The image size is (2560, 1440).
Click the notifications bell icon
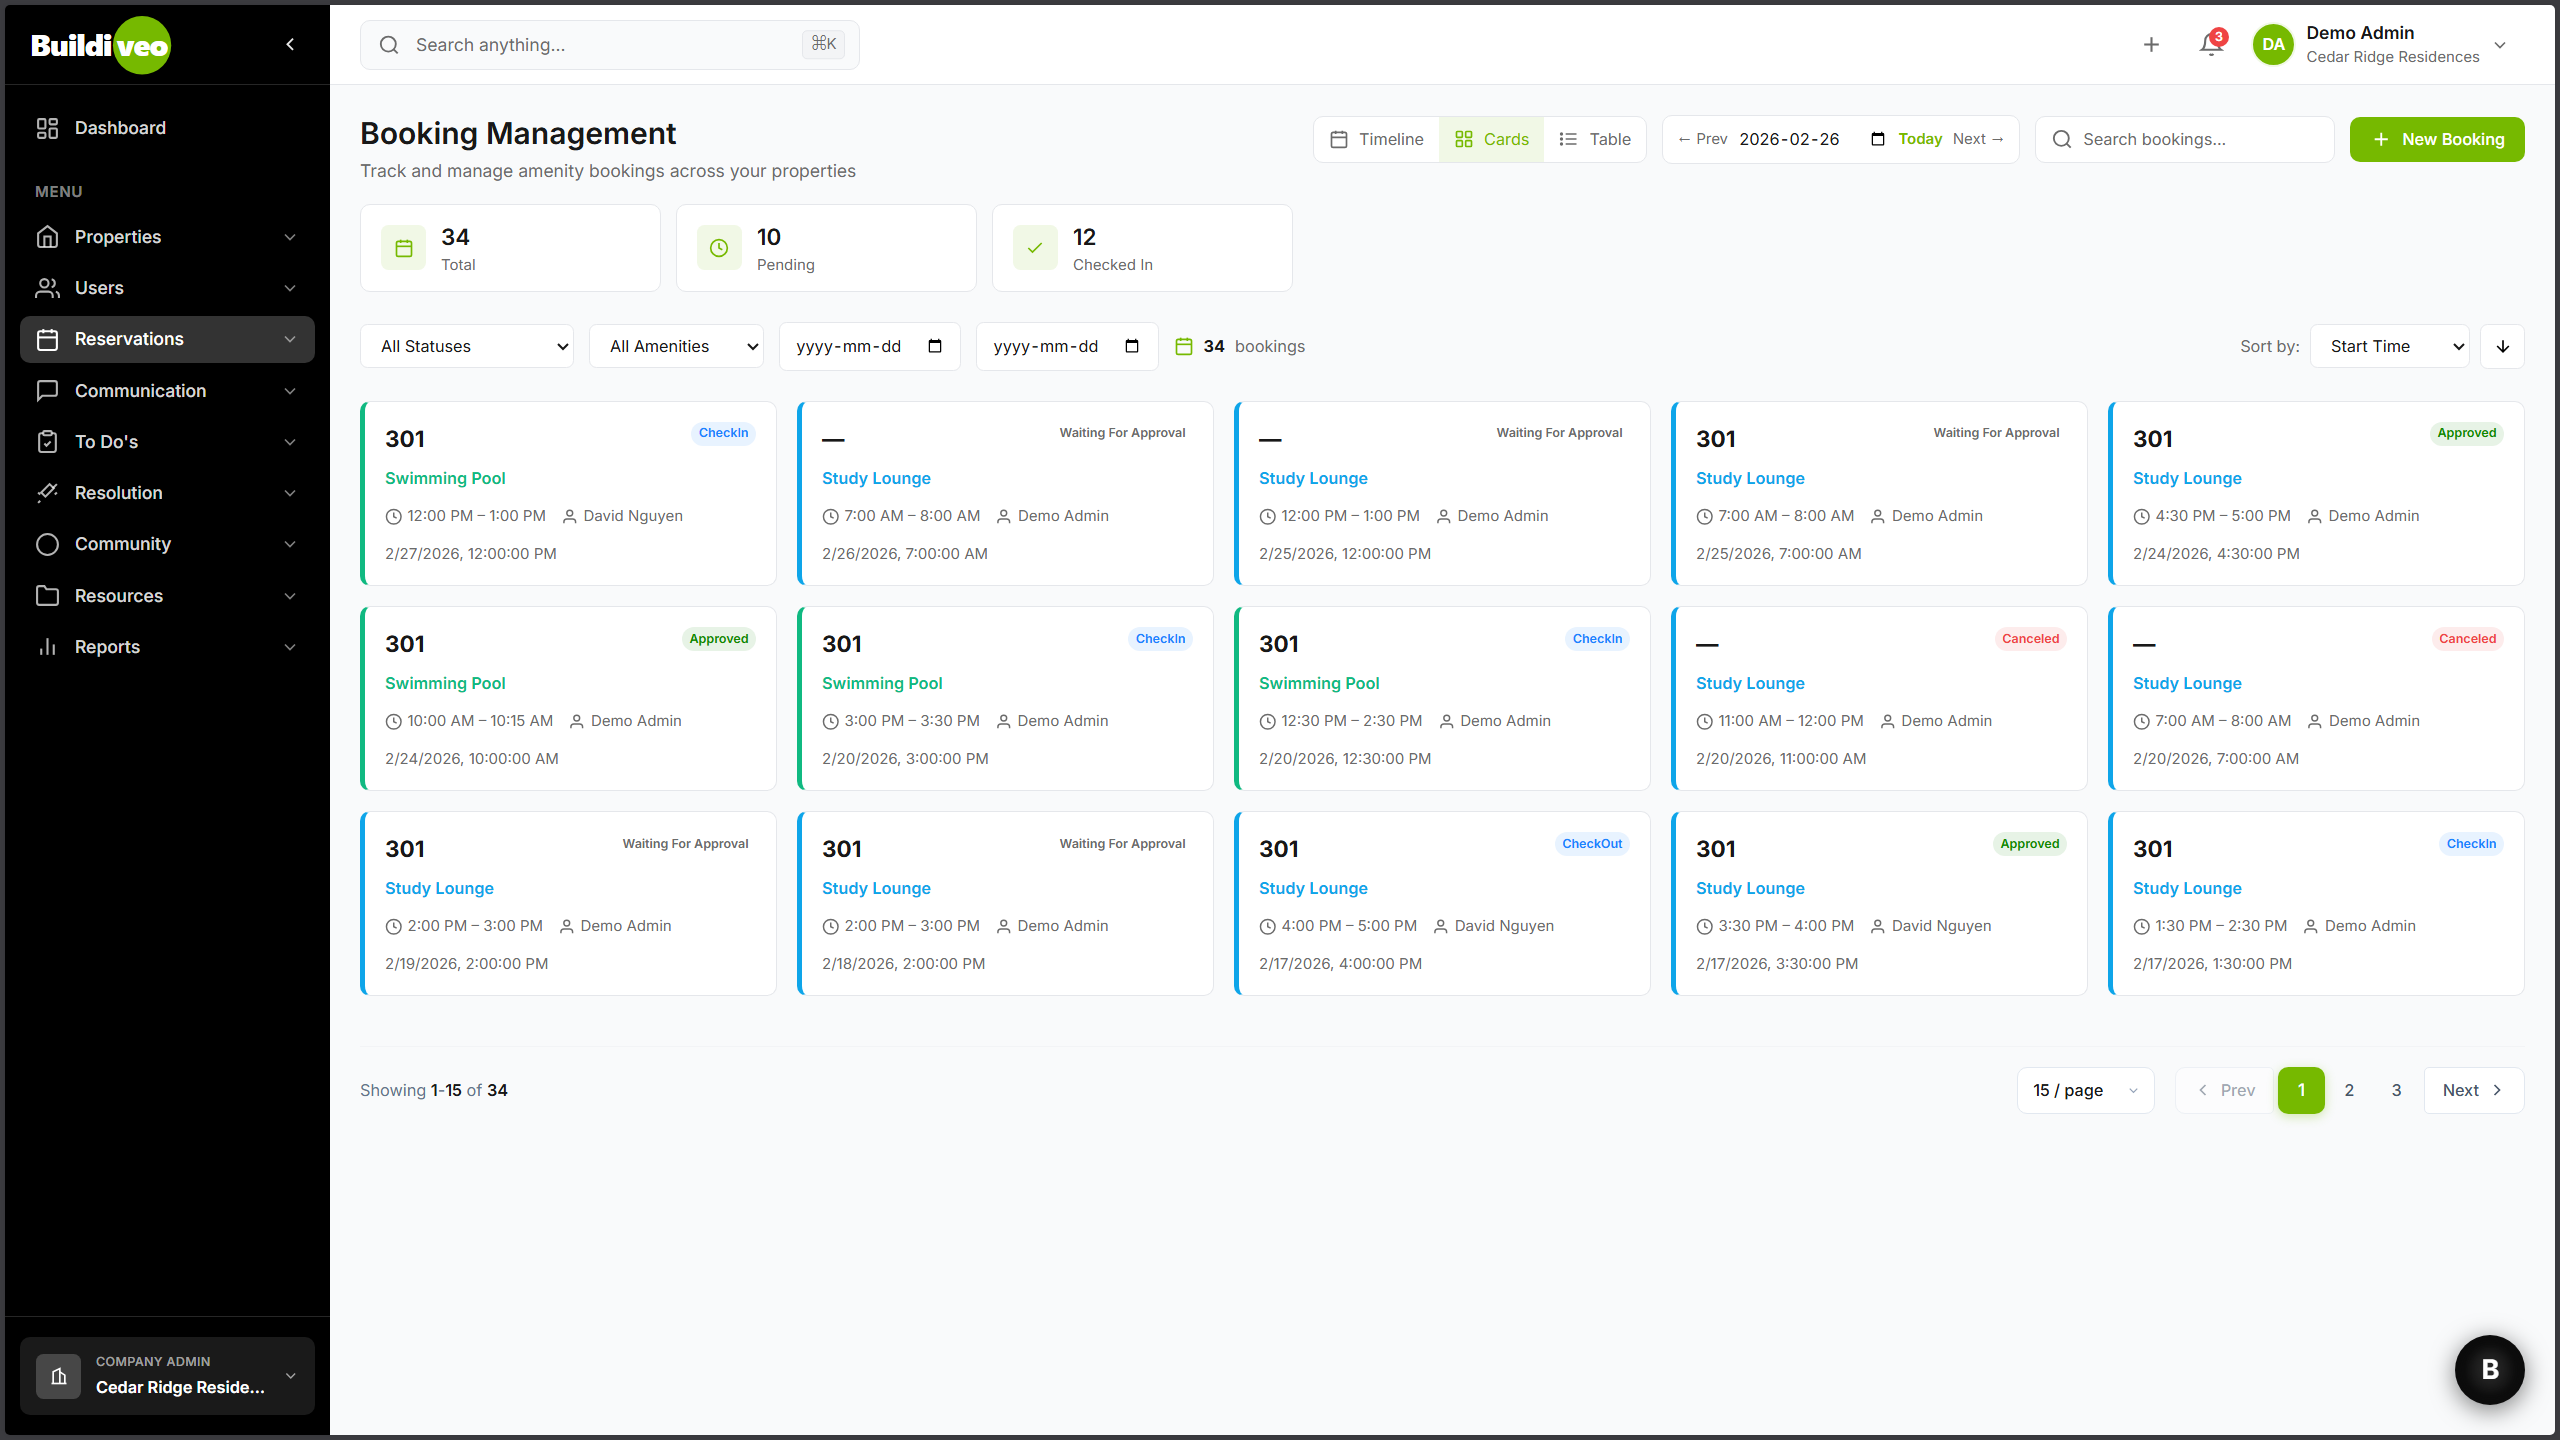(x=2211, y=45)
